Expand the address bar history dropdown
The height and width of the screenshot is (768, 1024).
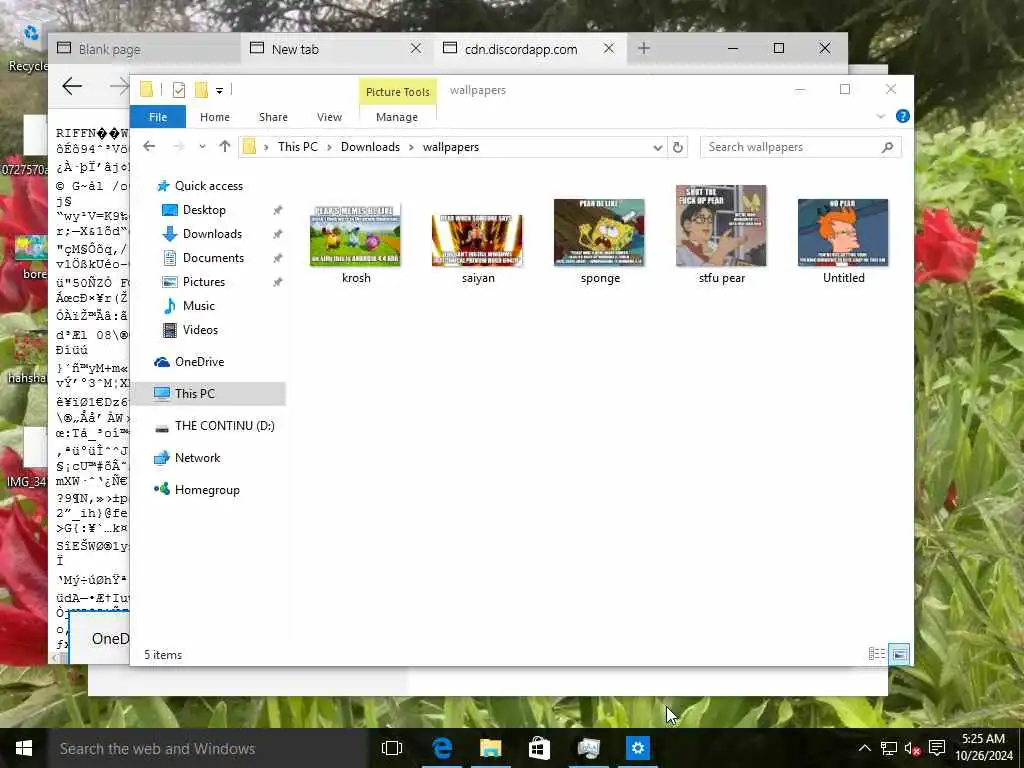(658, 148)
